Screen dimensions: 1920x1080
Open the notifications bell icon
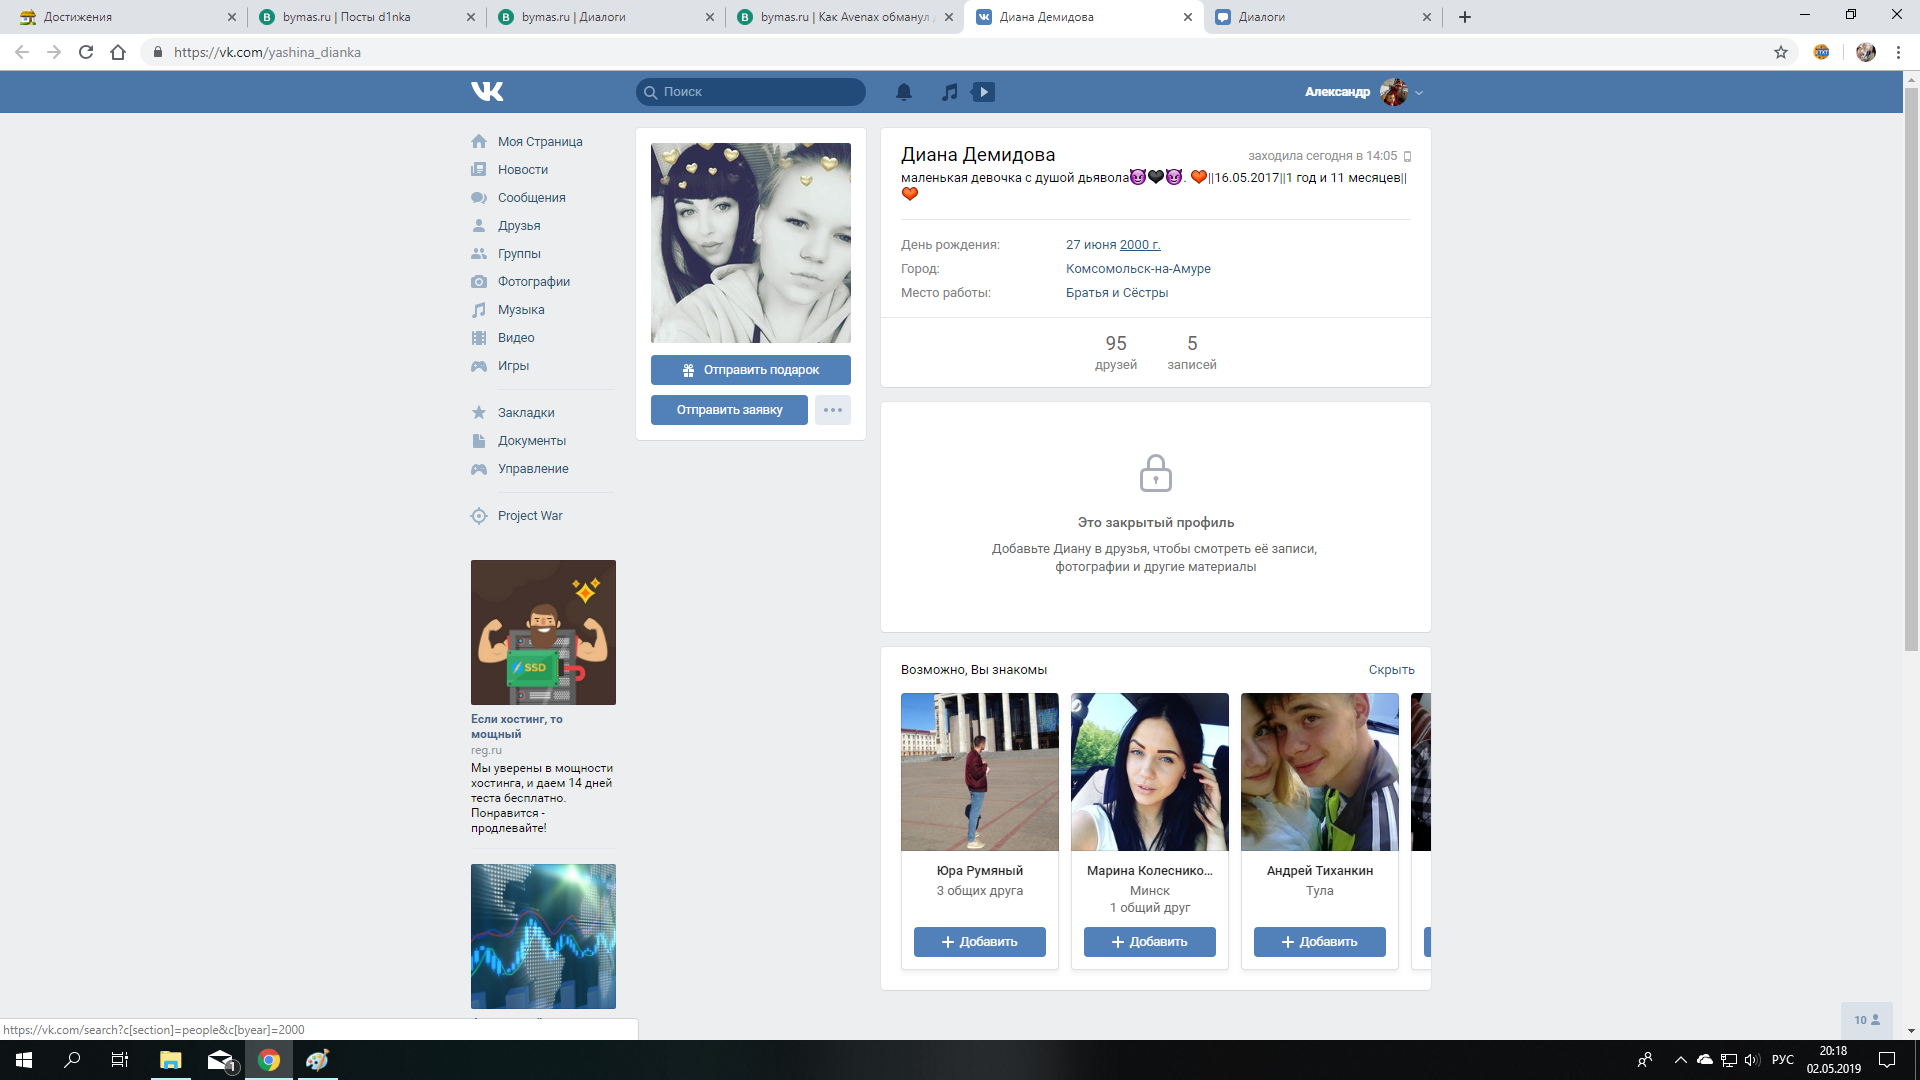point(903,92)
